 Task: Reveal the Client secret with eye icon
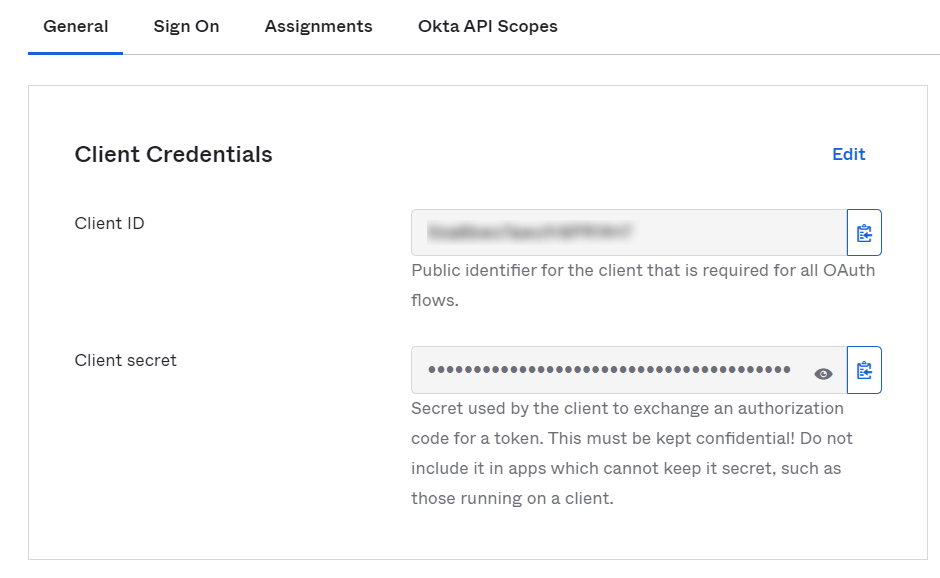823,374
